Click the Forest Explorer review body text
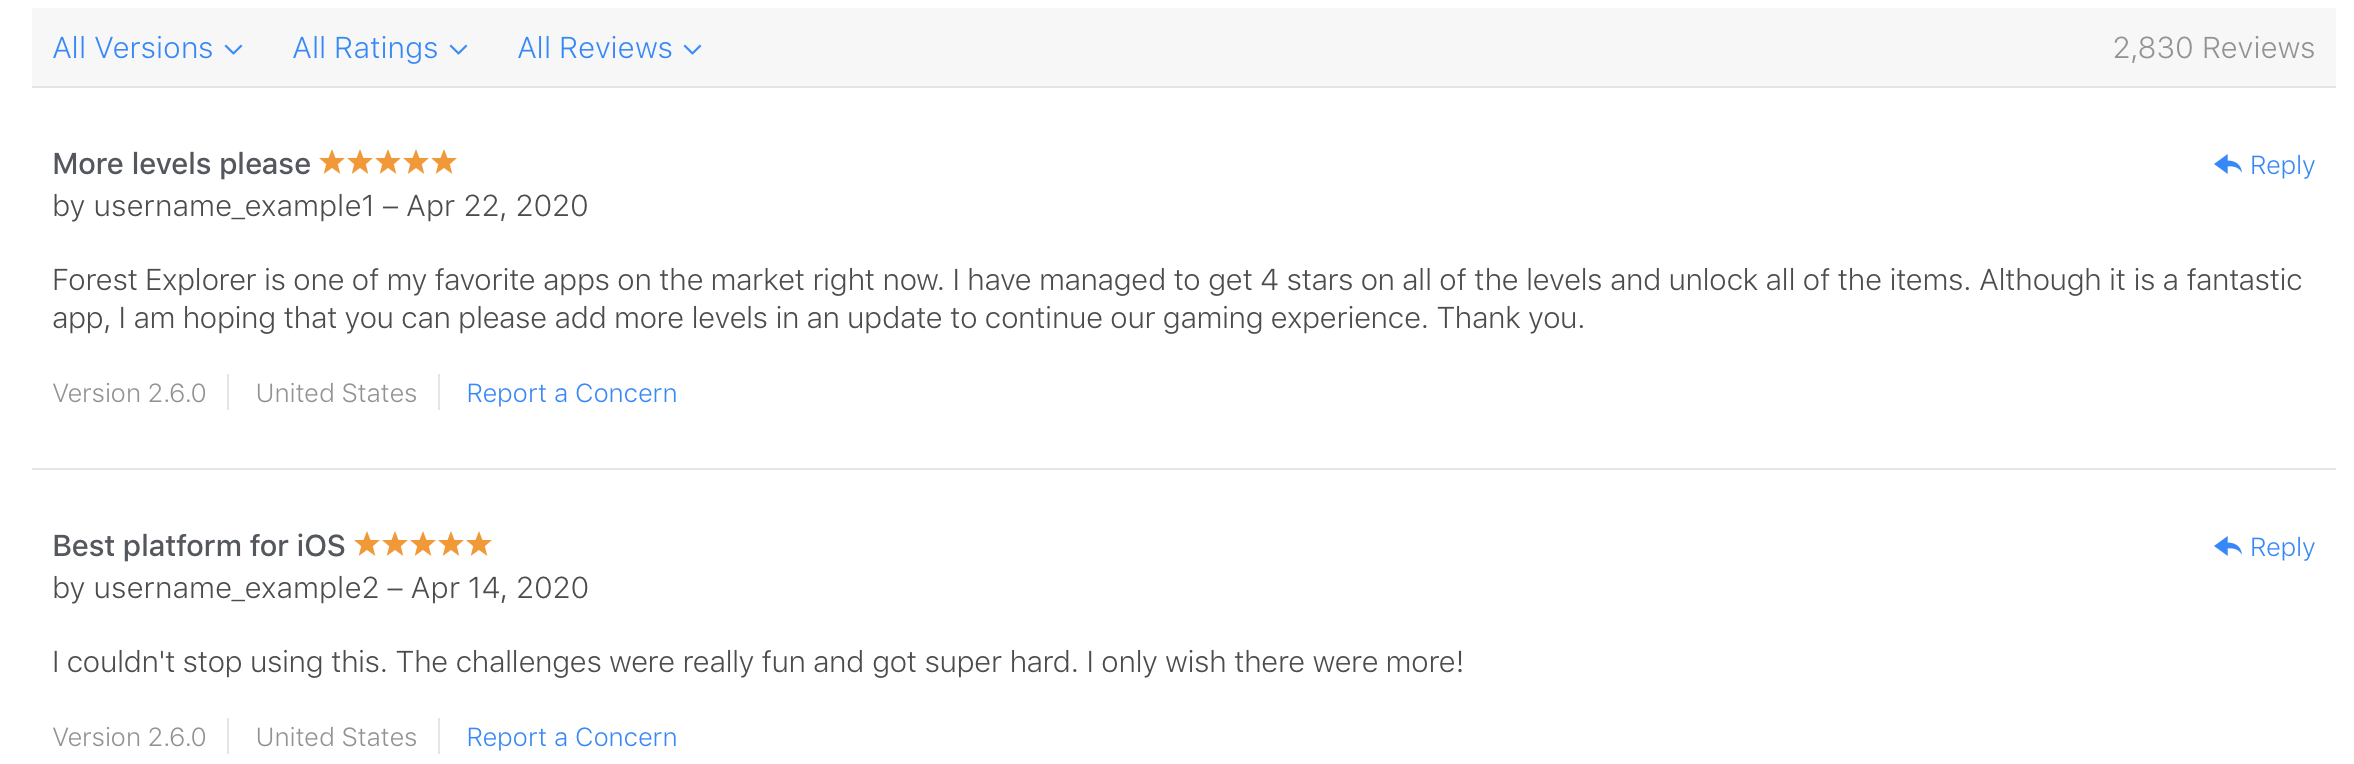 (x=1176, y=299)
